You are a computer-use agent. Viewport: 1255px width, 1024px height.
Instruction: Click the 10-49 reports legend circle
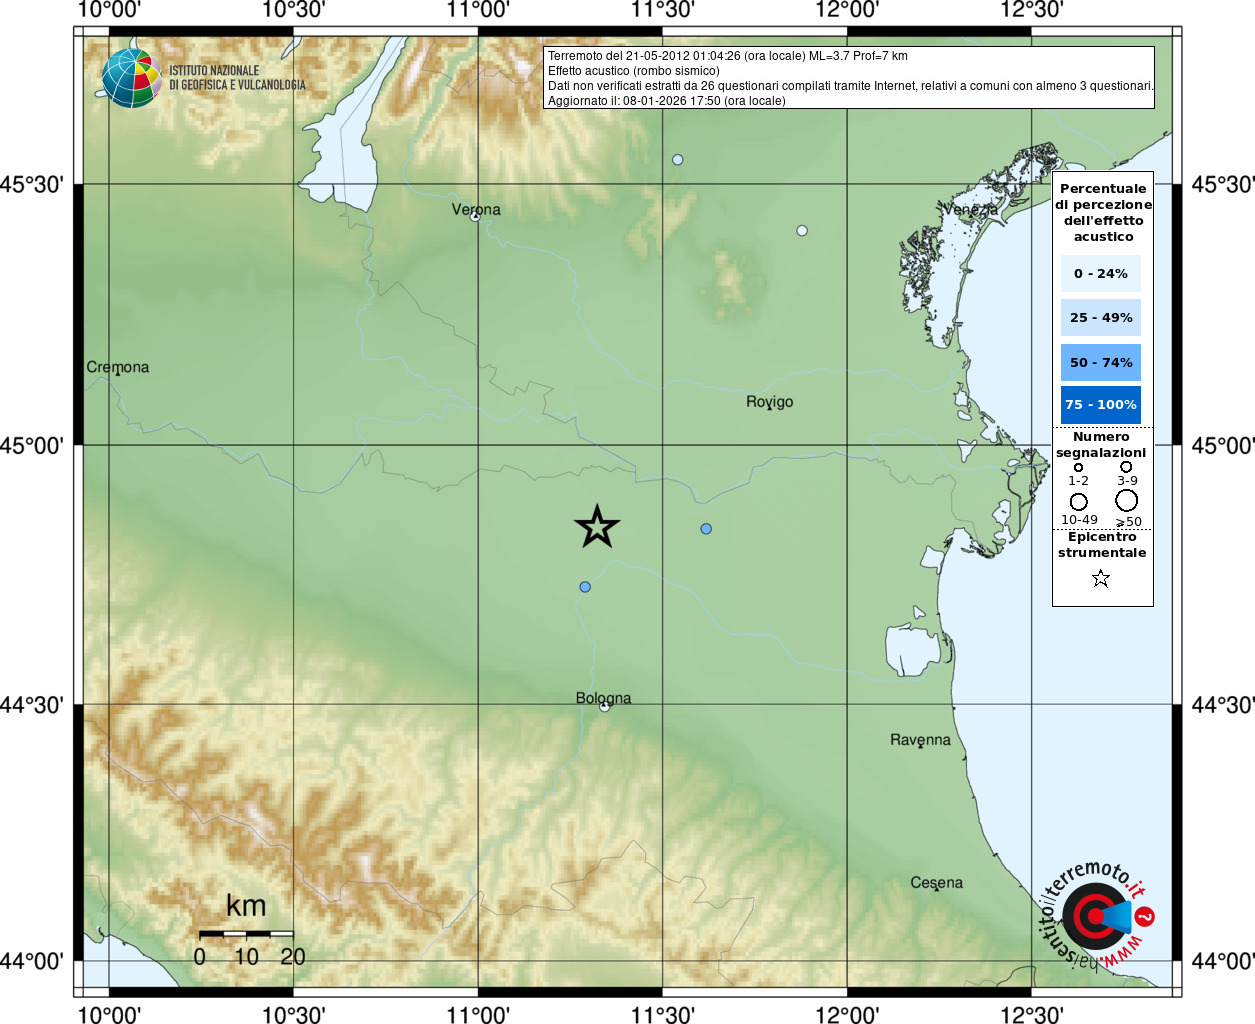(1079, 502)
